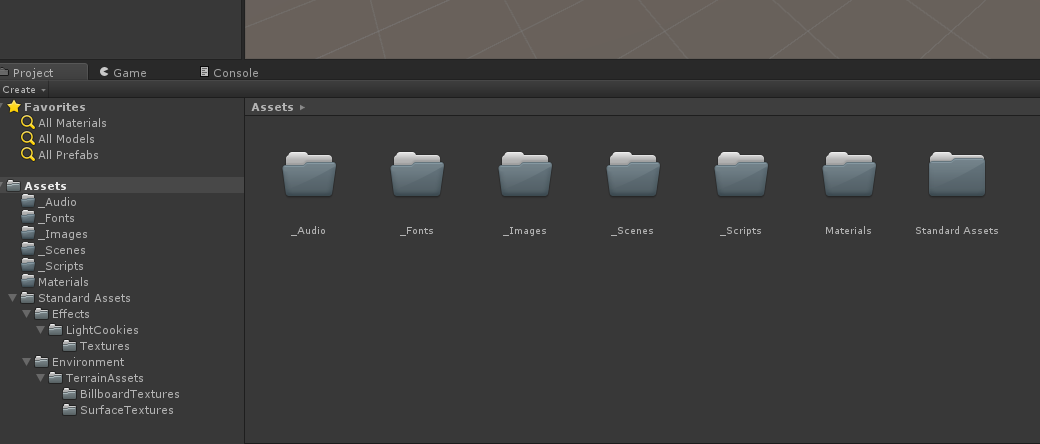Click the Materials name under grid folder
1040x444 pixels.
(848, 230)
